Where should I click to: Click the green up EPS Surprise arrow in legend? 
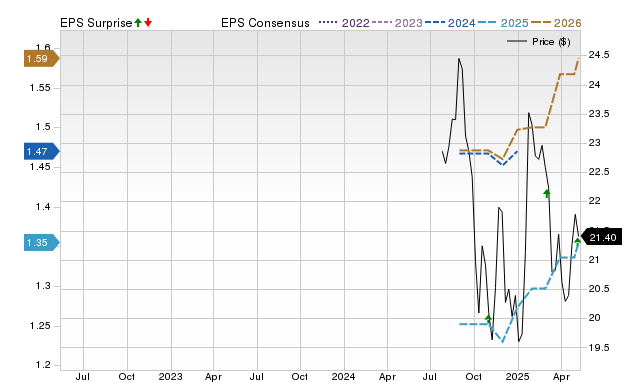[138, 23]
